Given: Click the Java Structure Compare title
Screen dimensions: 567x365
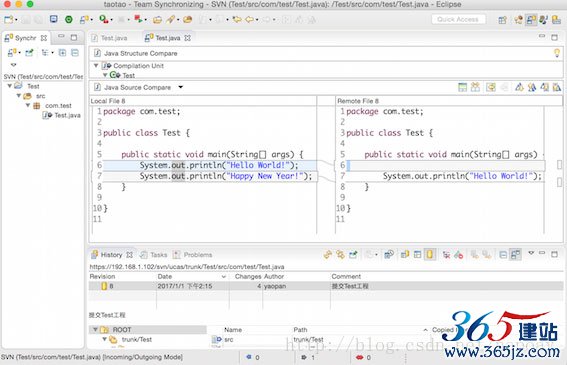Looking at the screenshot, I should tap(141, 53).
